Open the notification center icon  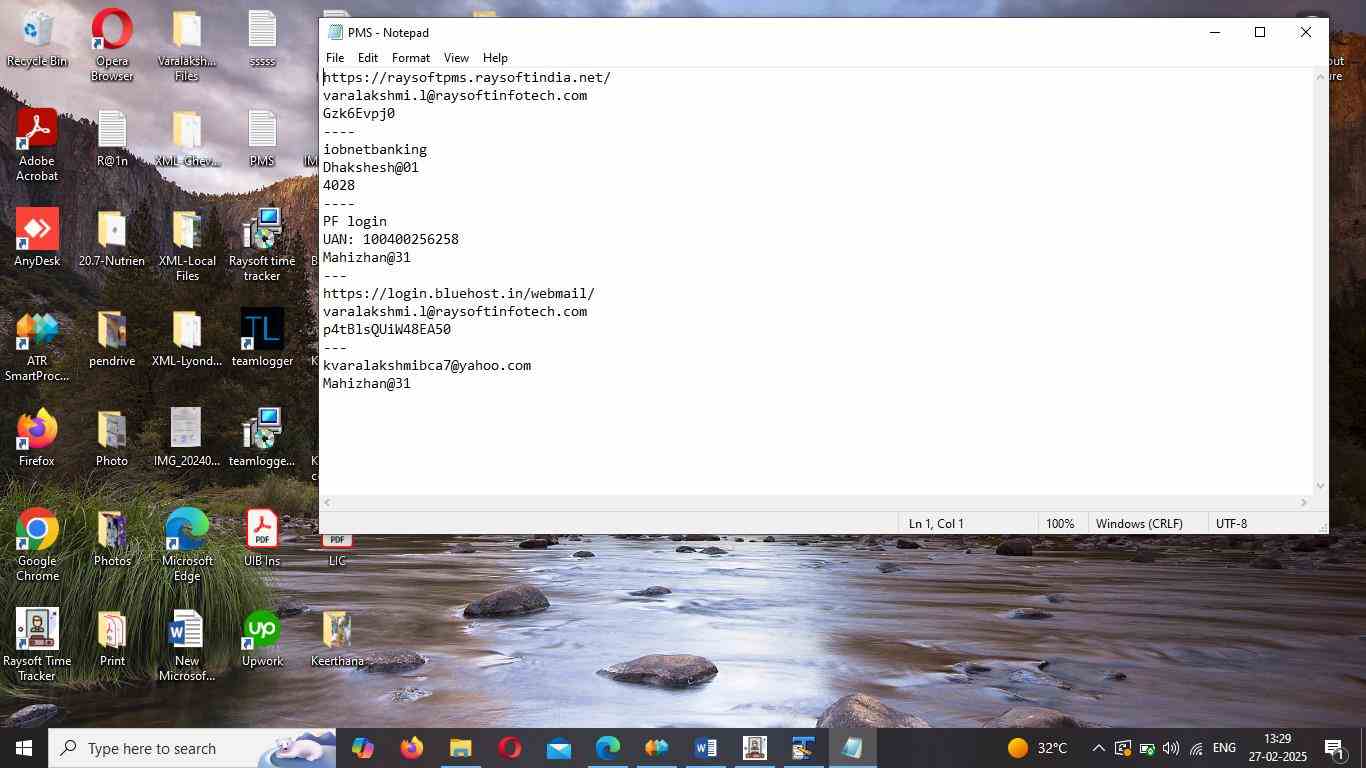pyautogui.click(x=1334, y=748)
